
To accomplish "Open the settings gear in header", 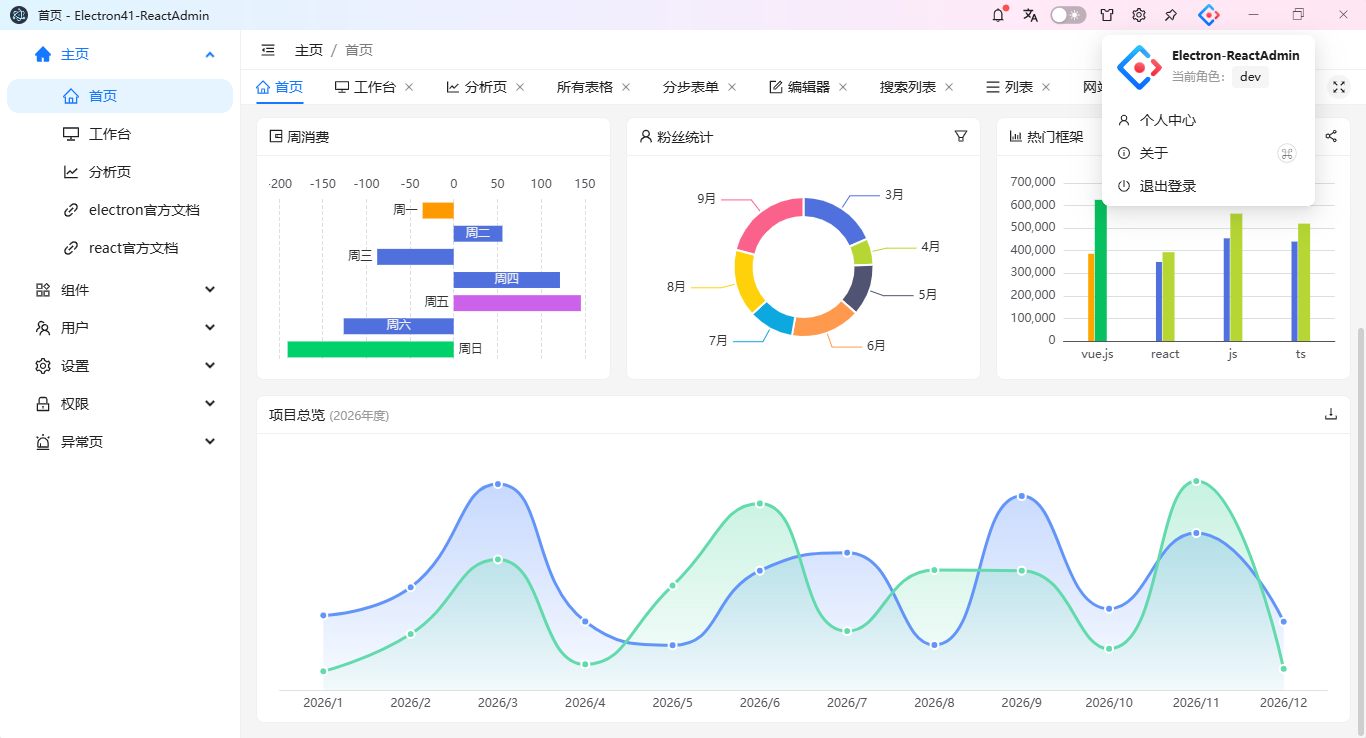I will tap(1139, 15).
